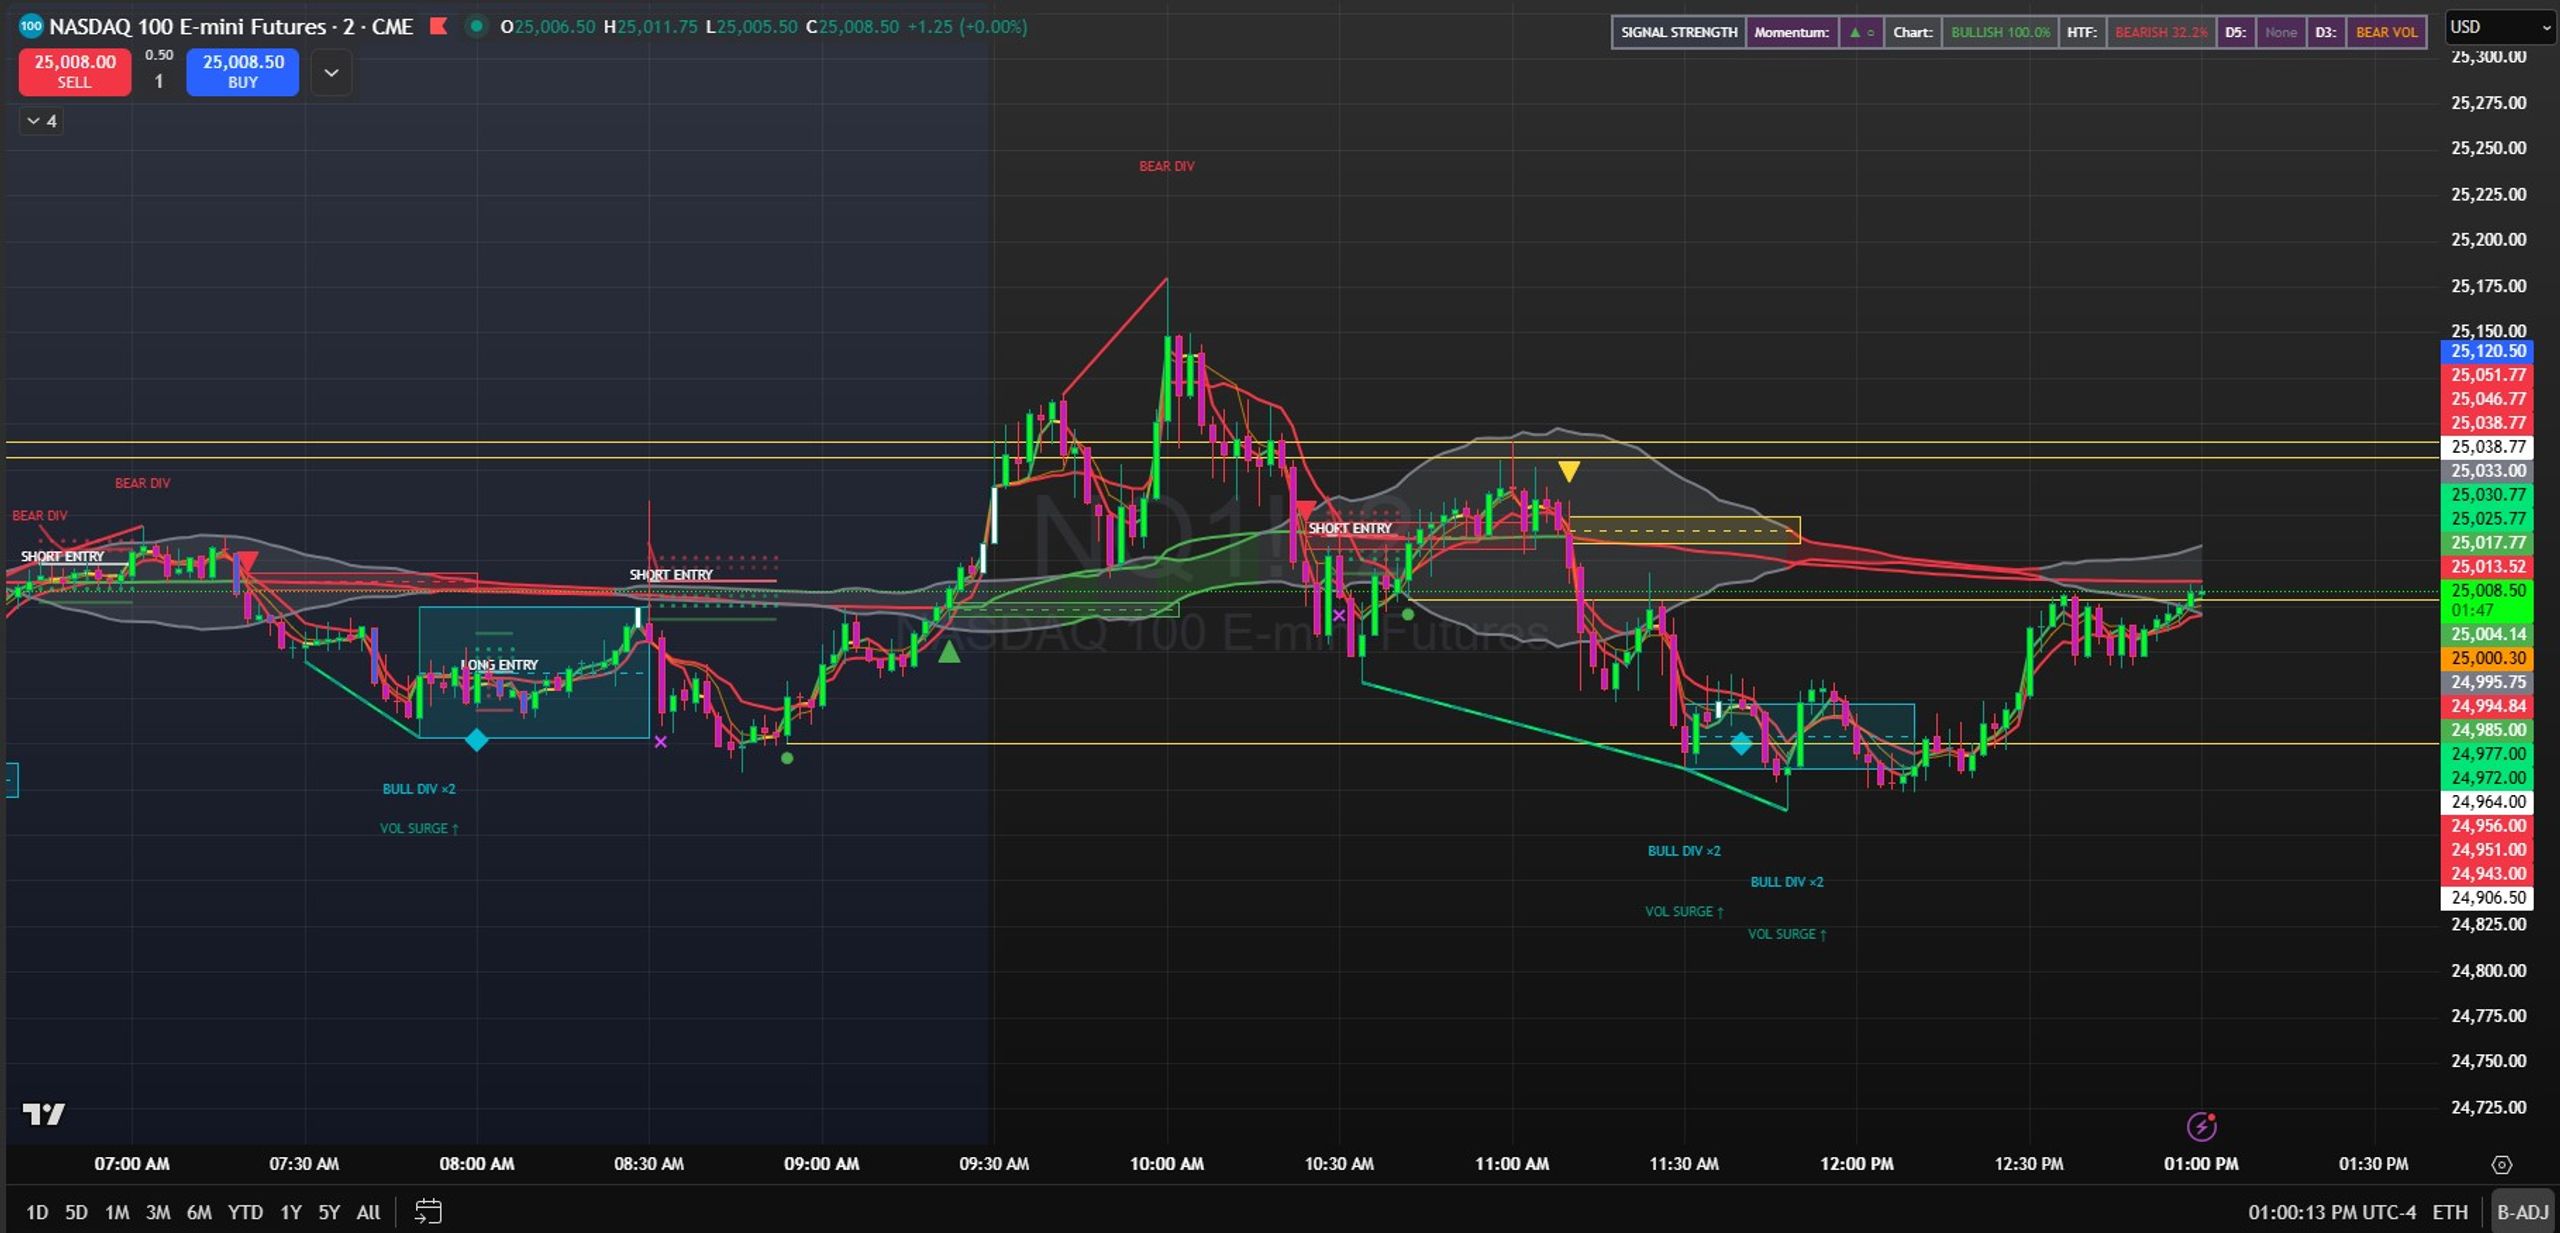This screenshot has width=2560, height=1233.
Task: Click the open value O25,006.50 in the header
Action: click(x=548, y=27)
